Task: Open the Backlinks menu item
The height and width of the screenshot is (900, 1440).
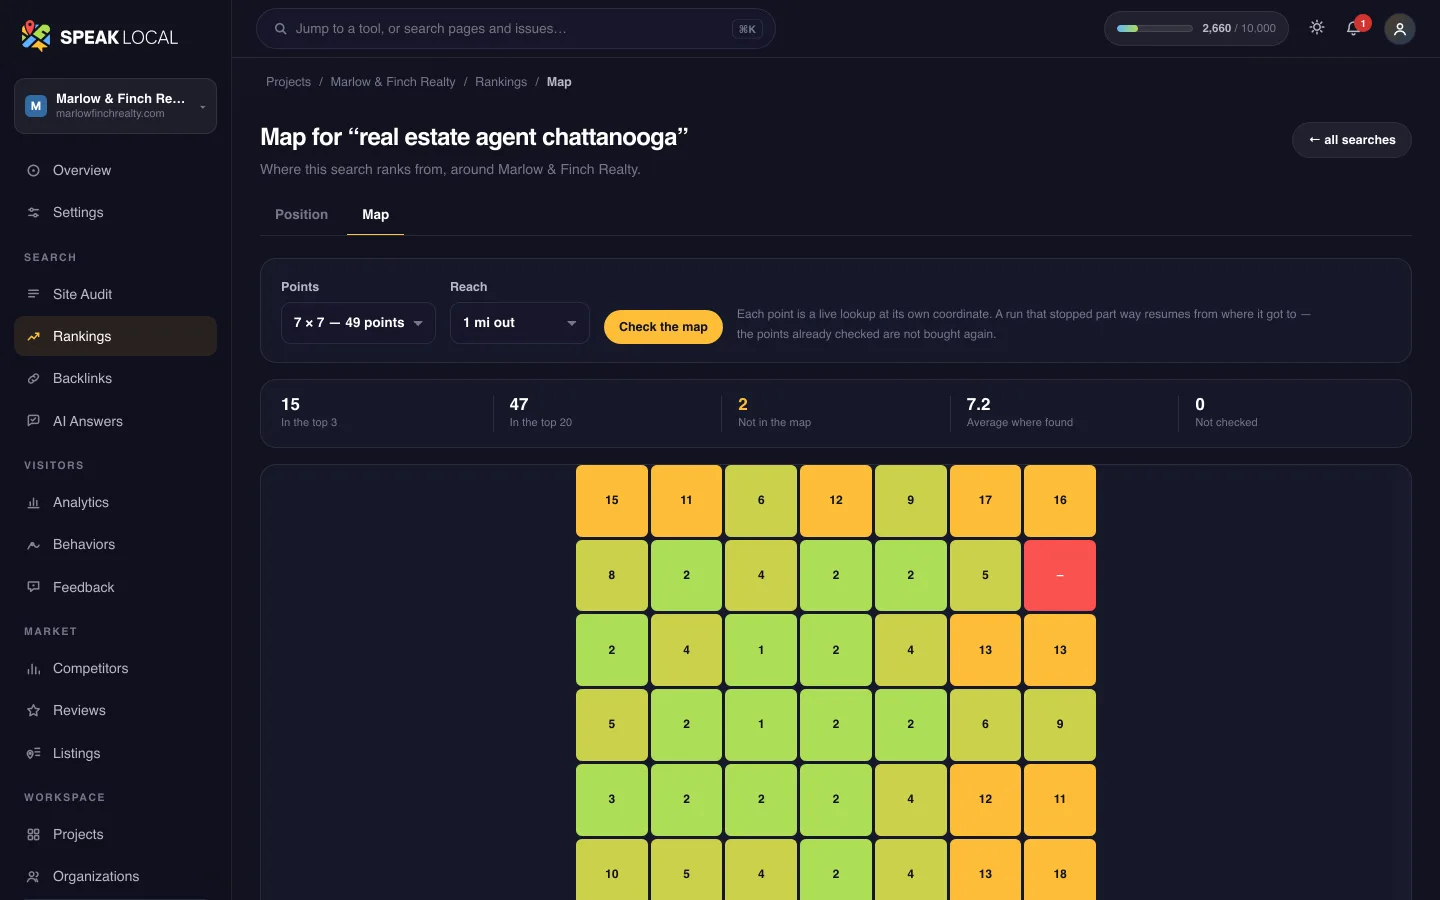Action: point(116,379)
